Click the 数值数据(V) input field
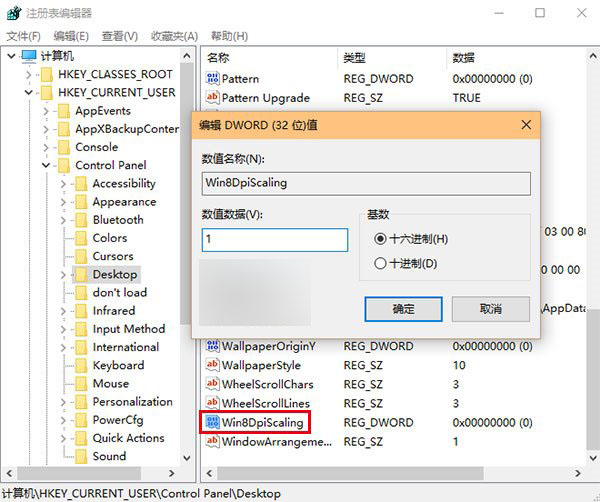The image size is (600, 502). [x=275, y=240]
